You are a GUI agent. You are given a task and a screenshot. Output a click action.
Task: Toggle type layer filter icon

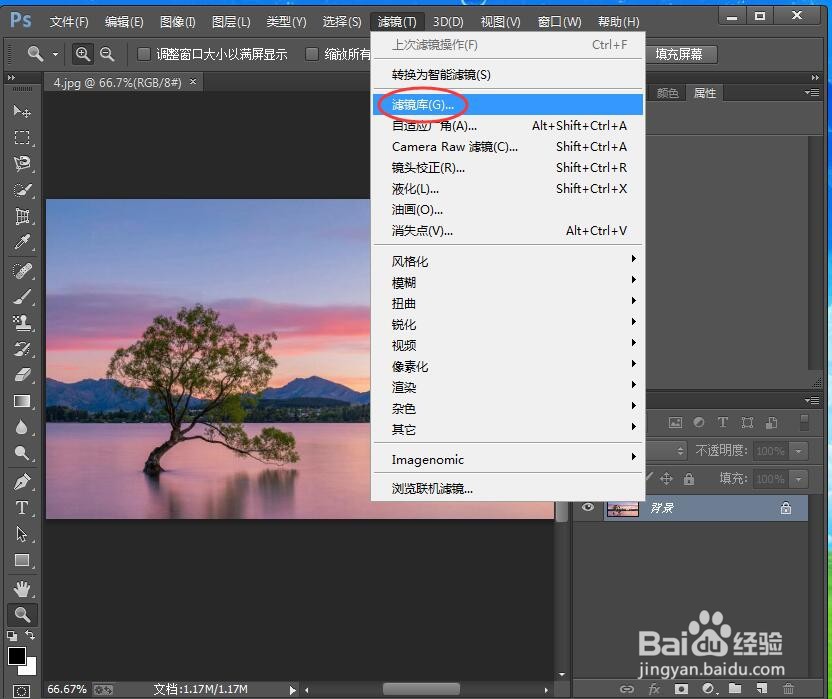[x=723, y=422]
